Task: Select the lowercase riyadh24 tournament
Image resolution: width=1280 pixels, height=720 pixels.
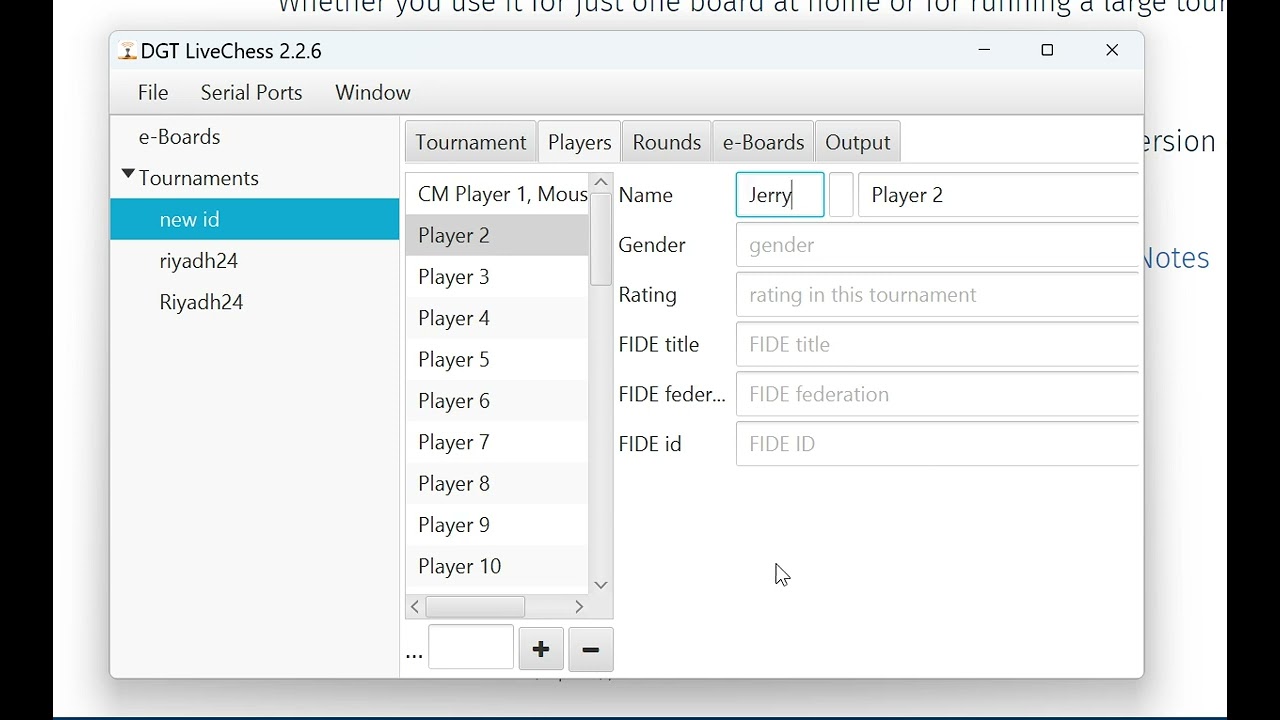Action: [255, 261]
